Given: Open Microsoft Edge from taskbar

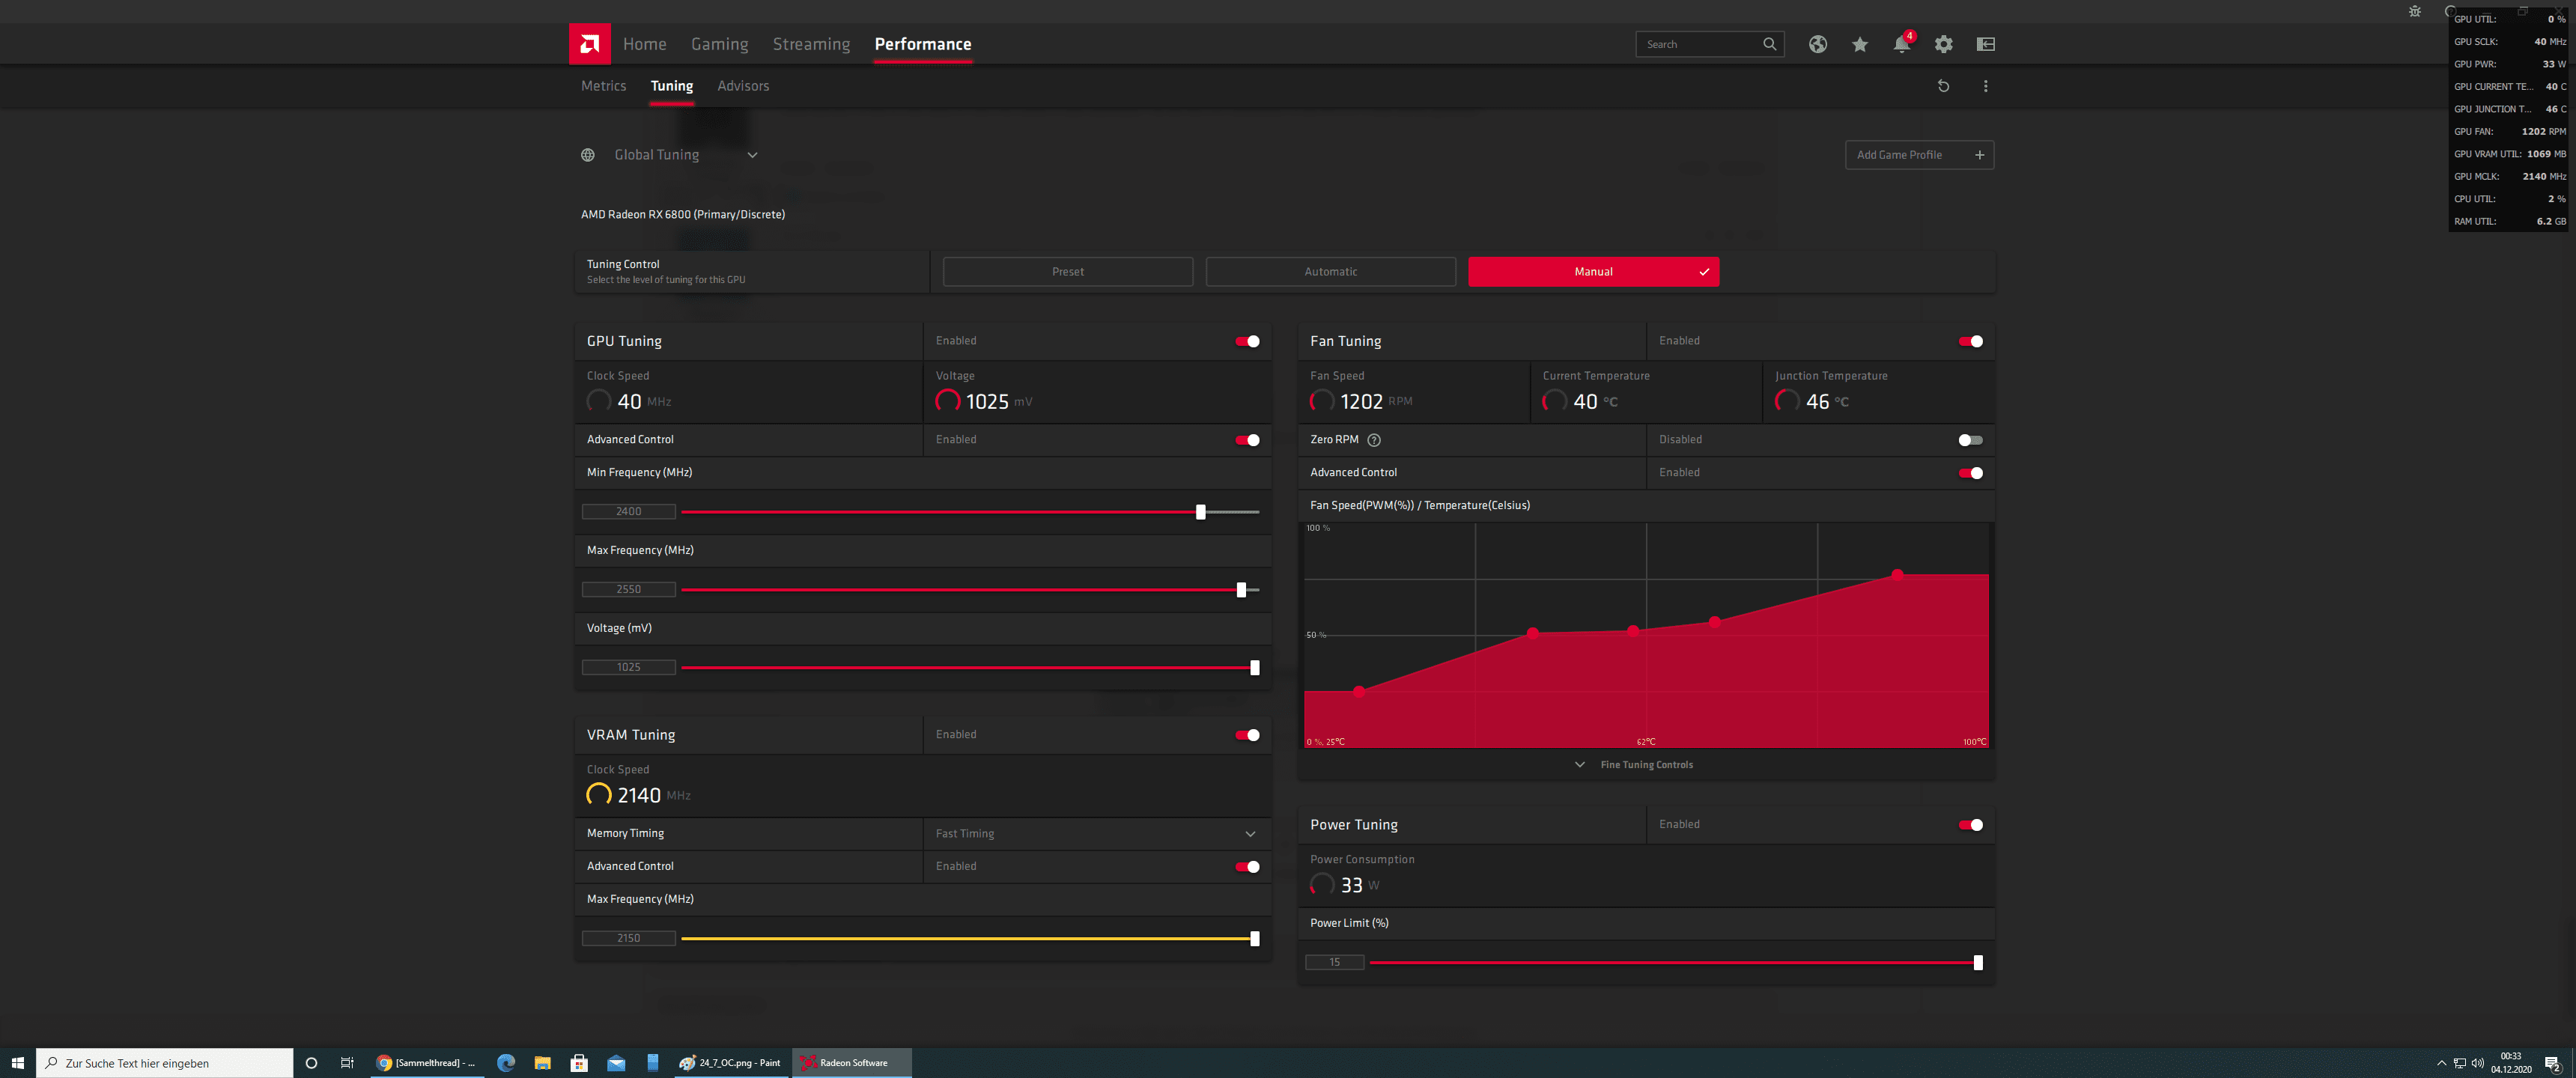Looking at the screenshot, I should 506,1063.
